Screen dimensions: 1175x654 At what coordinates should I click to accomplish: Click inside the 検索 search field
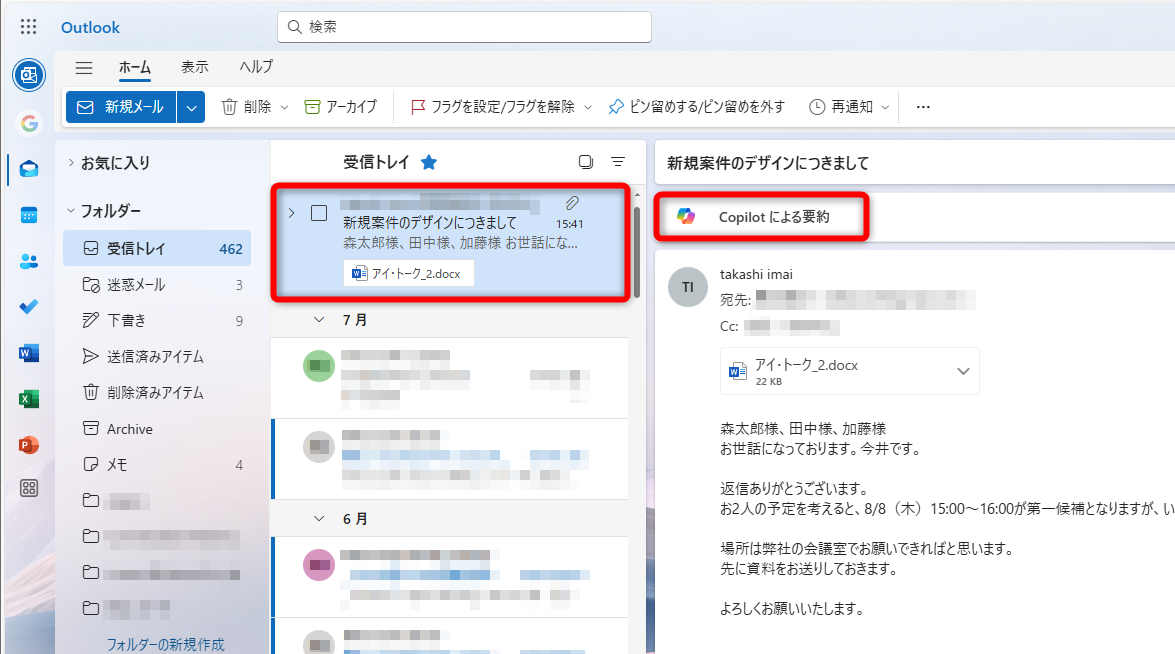click(464, 27)
